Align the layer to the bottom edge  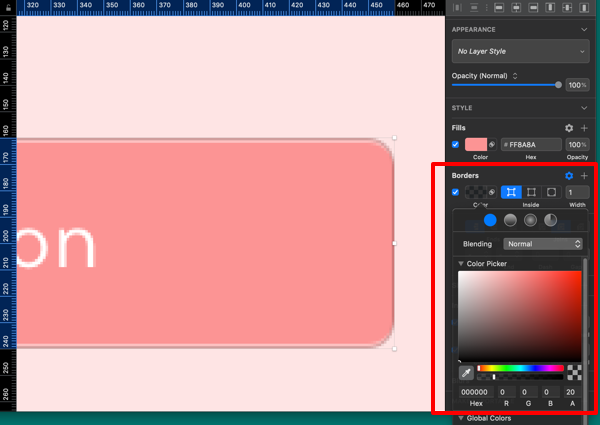point(584,8)
